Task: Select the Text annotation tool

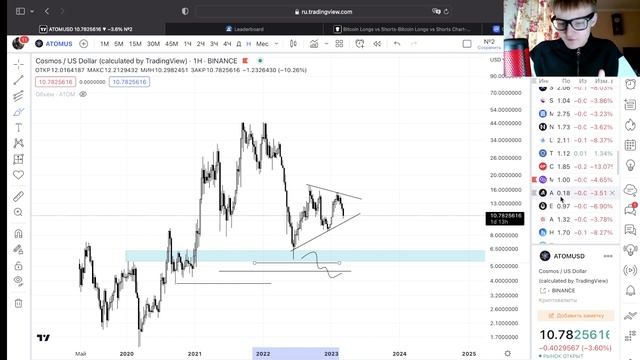Action: (x=18, y=128)
